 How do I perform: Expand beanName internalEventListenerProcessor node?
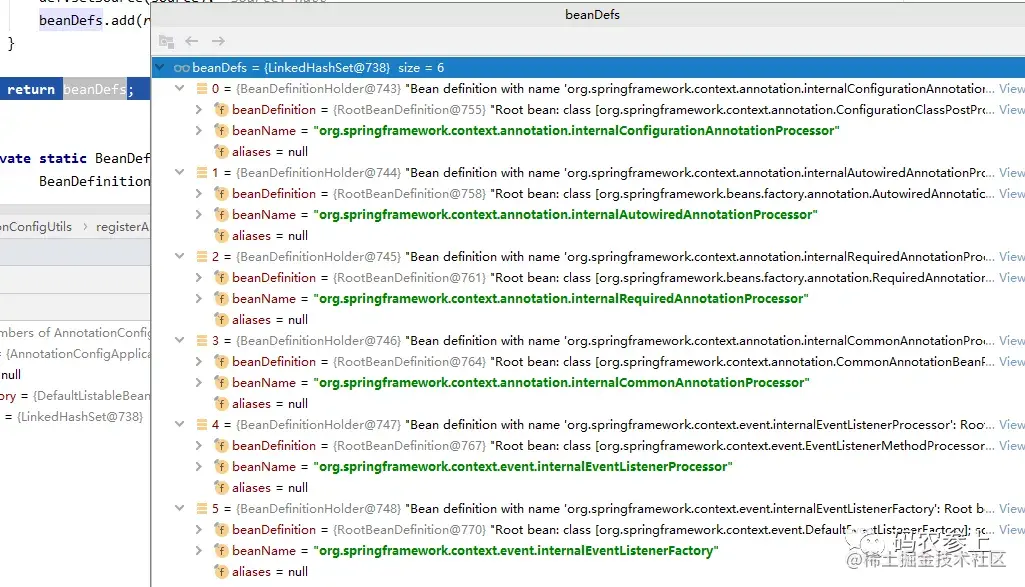(200, 467)
